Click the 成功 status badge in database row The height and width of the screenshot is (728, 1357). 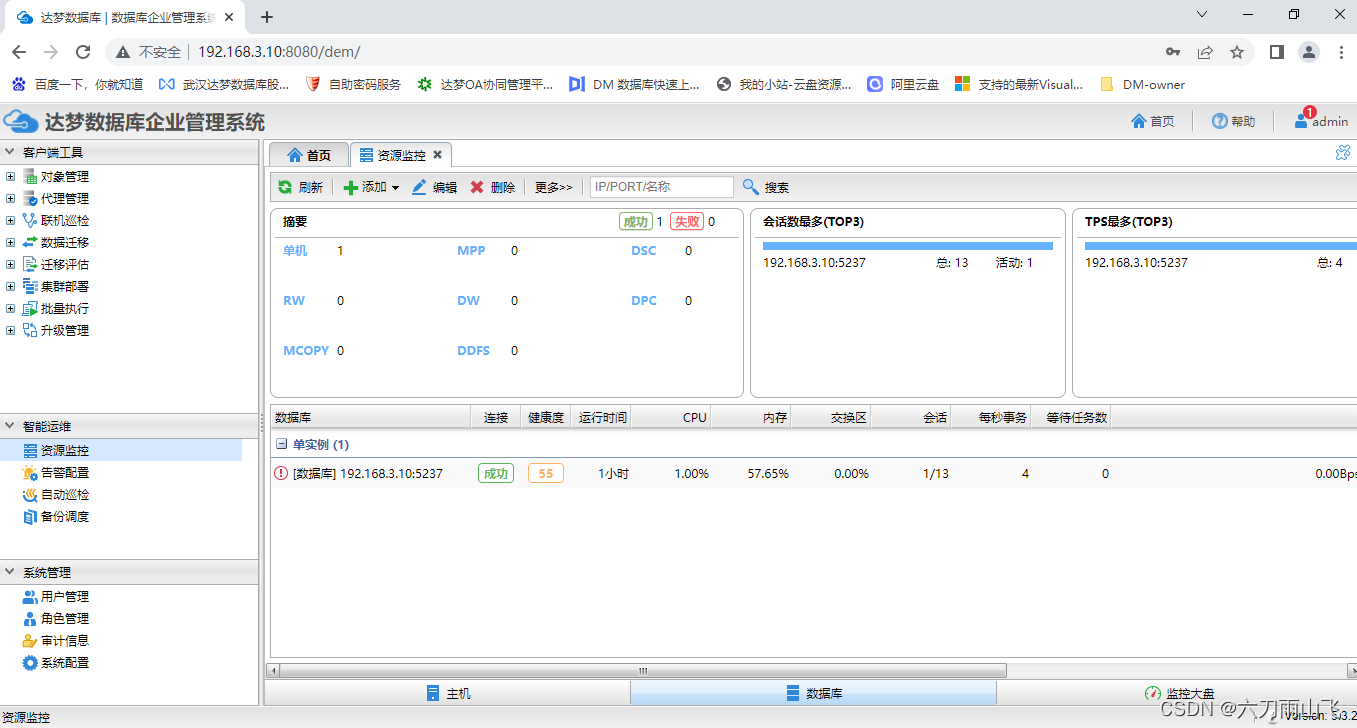(x=495, y=473)
